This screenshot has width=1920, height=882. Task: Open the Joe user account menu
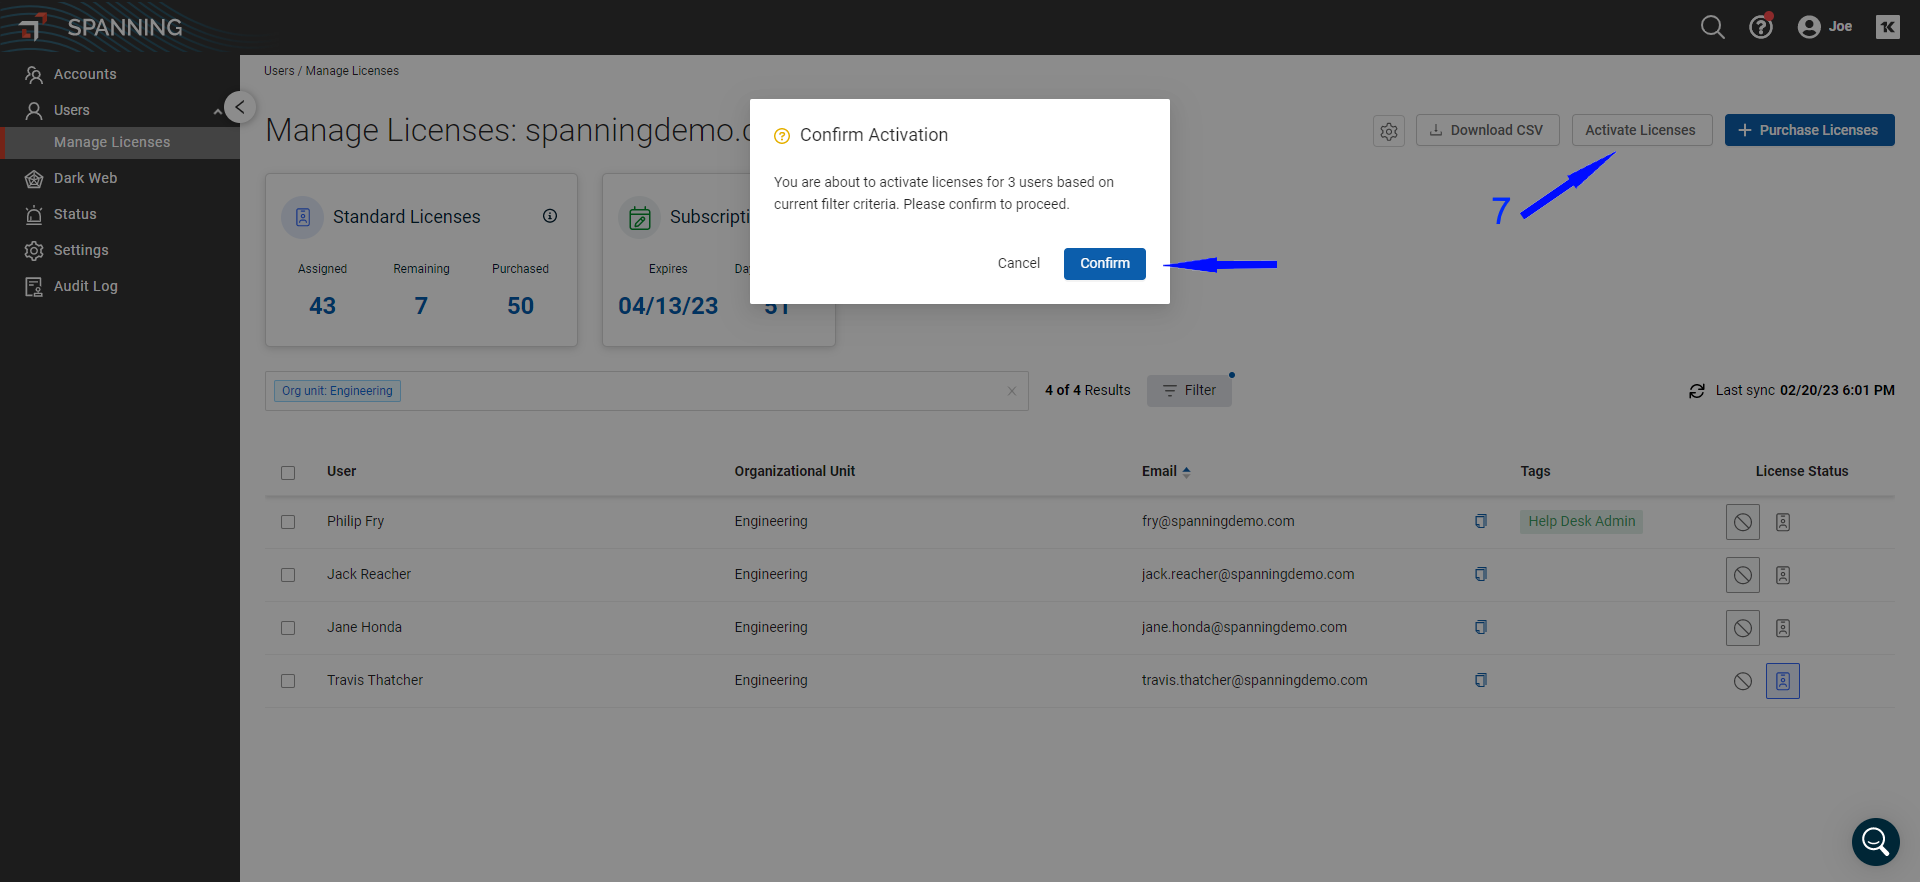pyautogui.click(x=1825, y=27)
